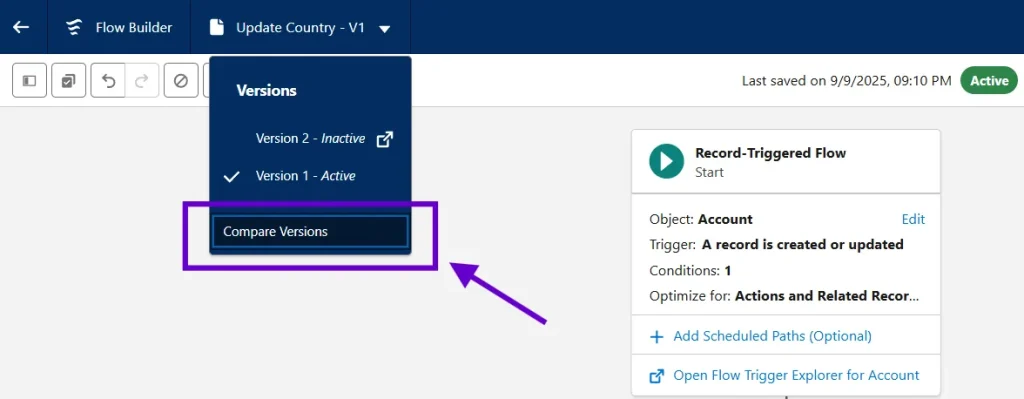Open Version 2 external link icon
The width and height of the screenshot is (1024, 399).
[385, 139]
